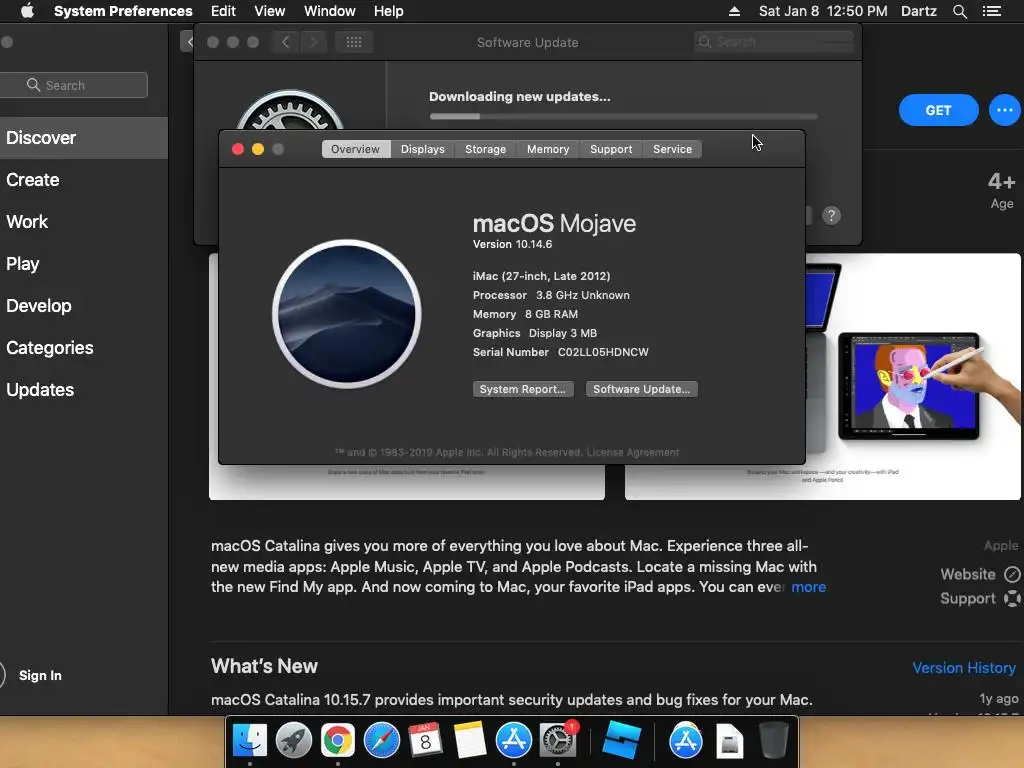Open Google Chrome from the dock
Viewport: 1024px width, 768px height.
coord(338,741)
